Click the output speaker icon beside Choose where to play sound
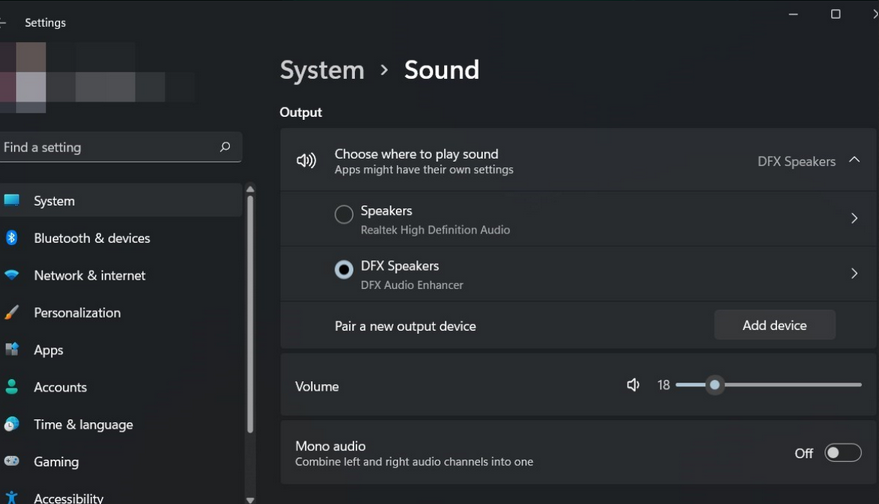The height and width of the screenshot is (504, 879). click(306, 161)
